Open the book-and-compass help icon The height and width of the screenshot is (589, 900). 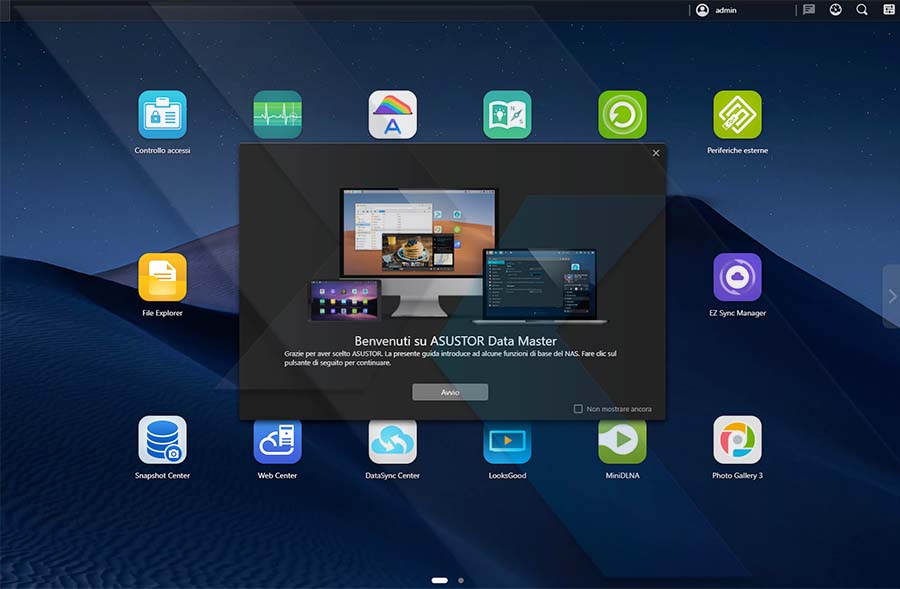[x=507, y=115]
